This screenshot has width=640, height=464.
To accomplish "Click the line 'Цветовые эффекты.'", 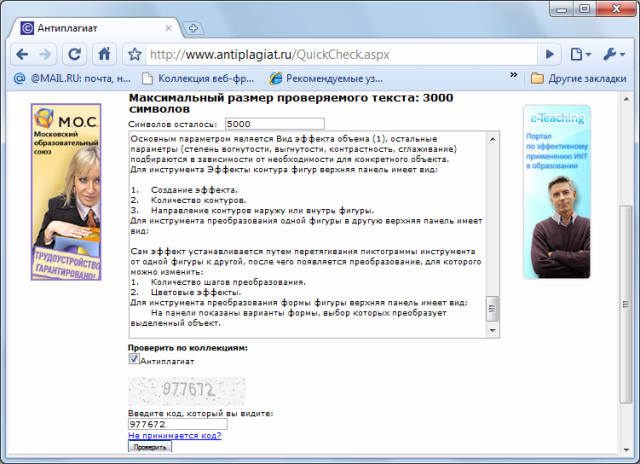I will (196, 293).
